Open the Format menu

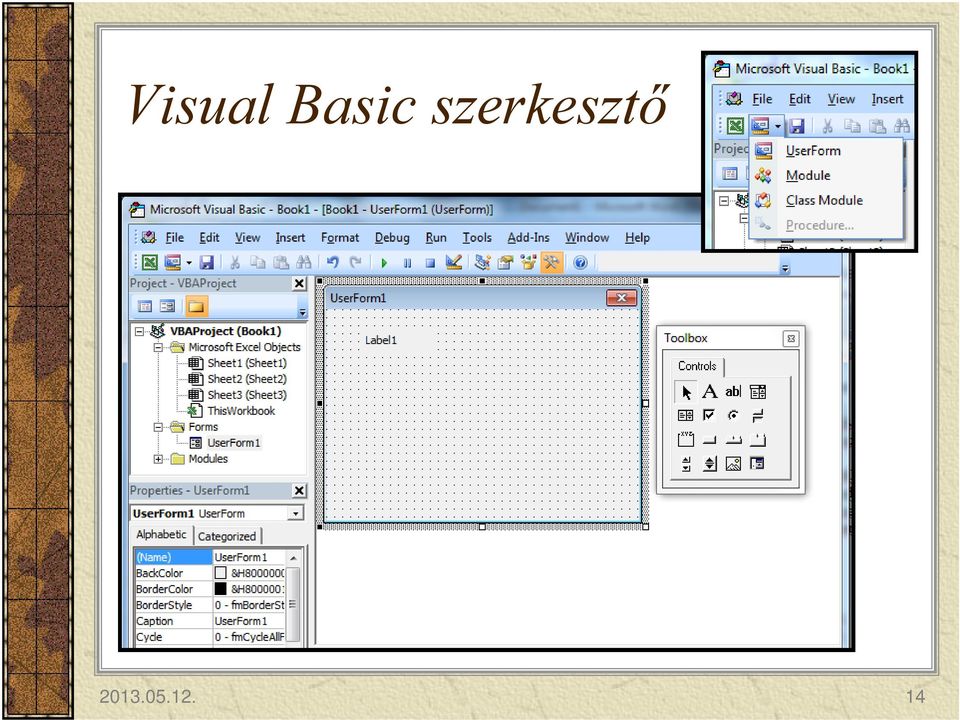click(x=340, y=238)
